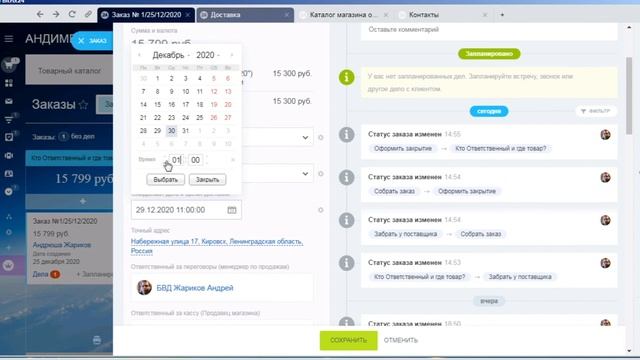The image size is (640, 360).
Task: Open Андрюша Жариков on the order card
Action: click(x=62, y=245)
